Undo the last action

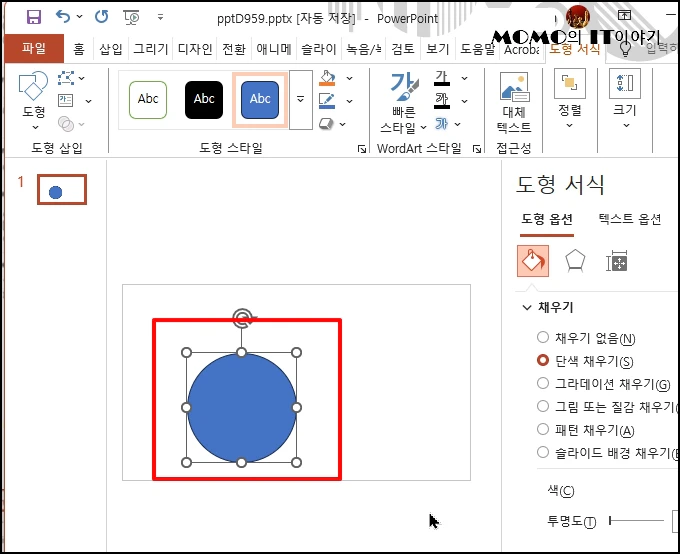pyautogui.click(x=63, y=17)
